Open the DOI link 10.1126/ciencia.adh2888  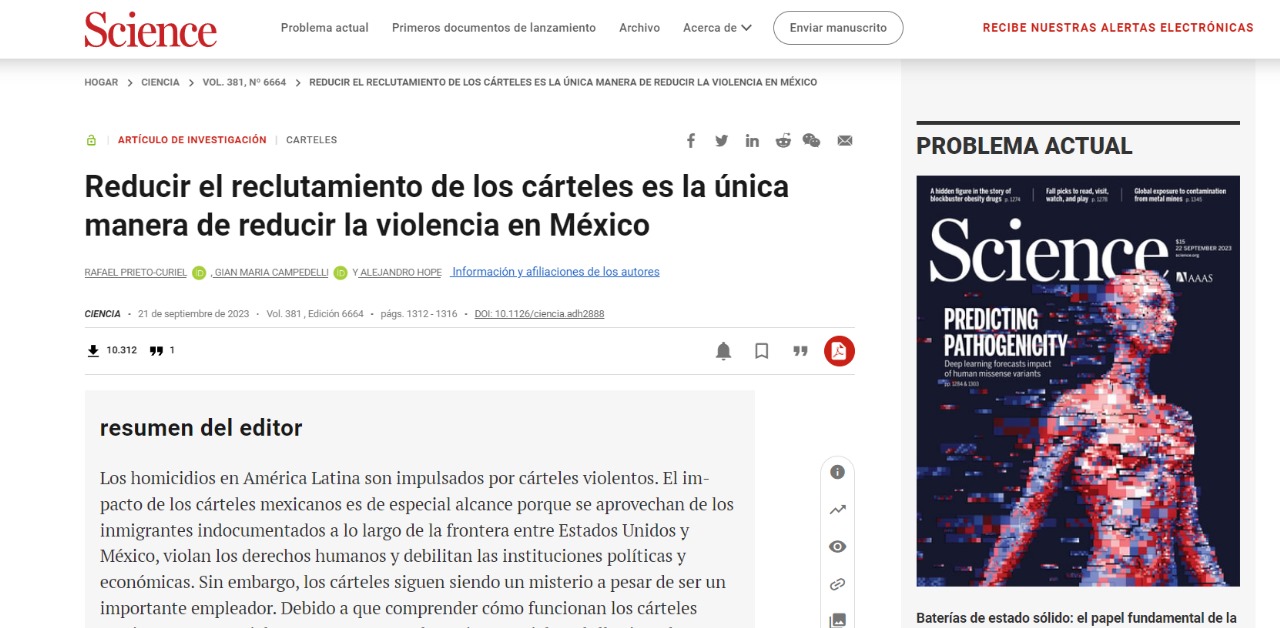539,314
